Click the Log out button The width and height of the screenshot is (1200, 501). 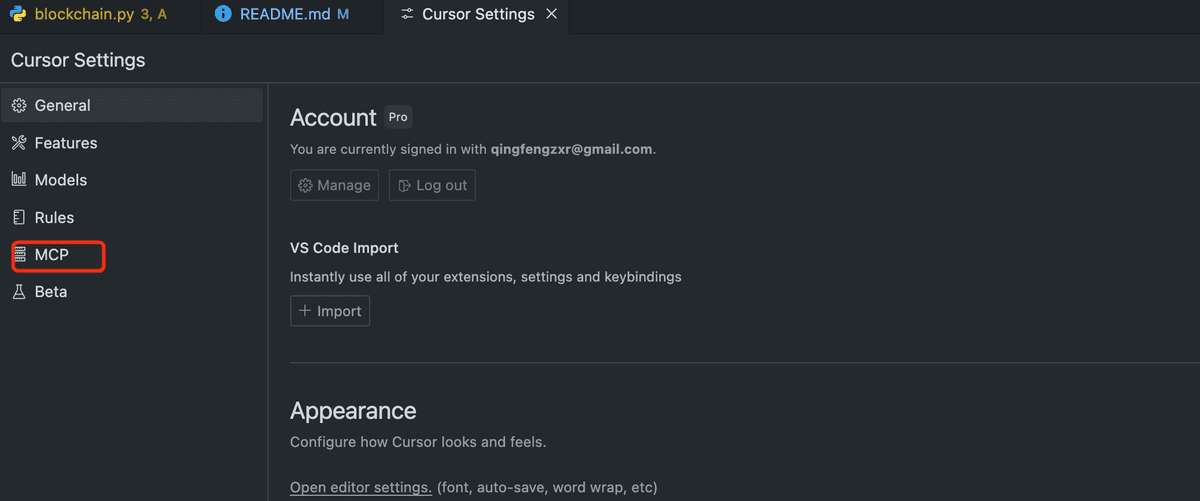(432, 185)
